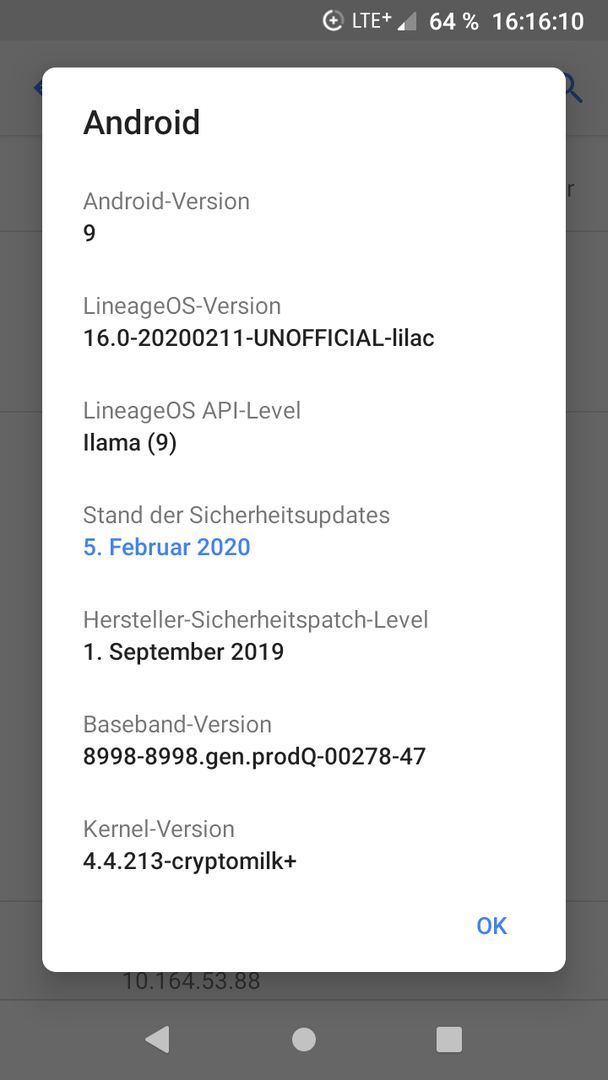Tap the Android back navigation triangle
Viewport: 608px width, 1080px height.
click(158, 1039)
